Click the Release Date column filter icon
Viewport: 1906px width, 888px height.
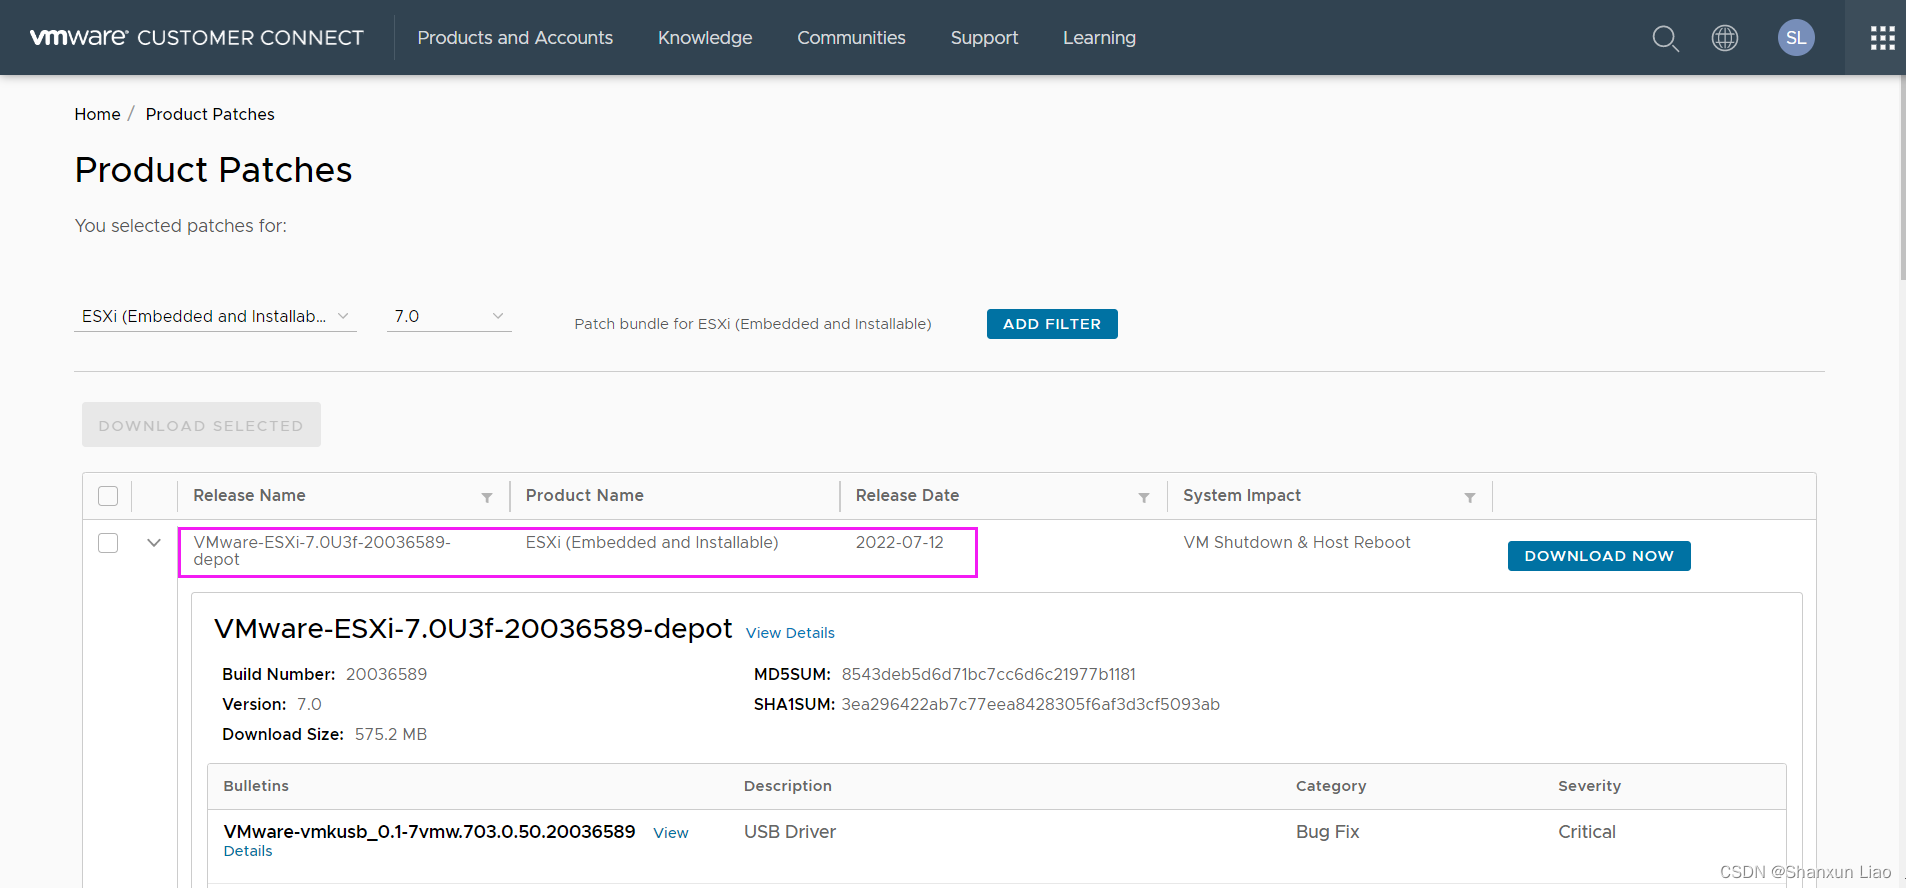[x=1144, y=497]
